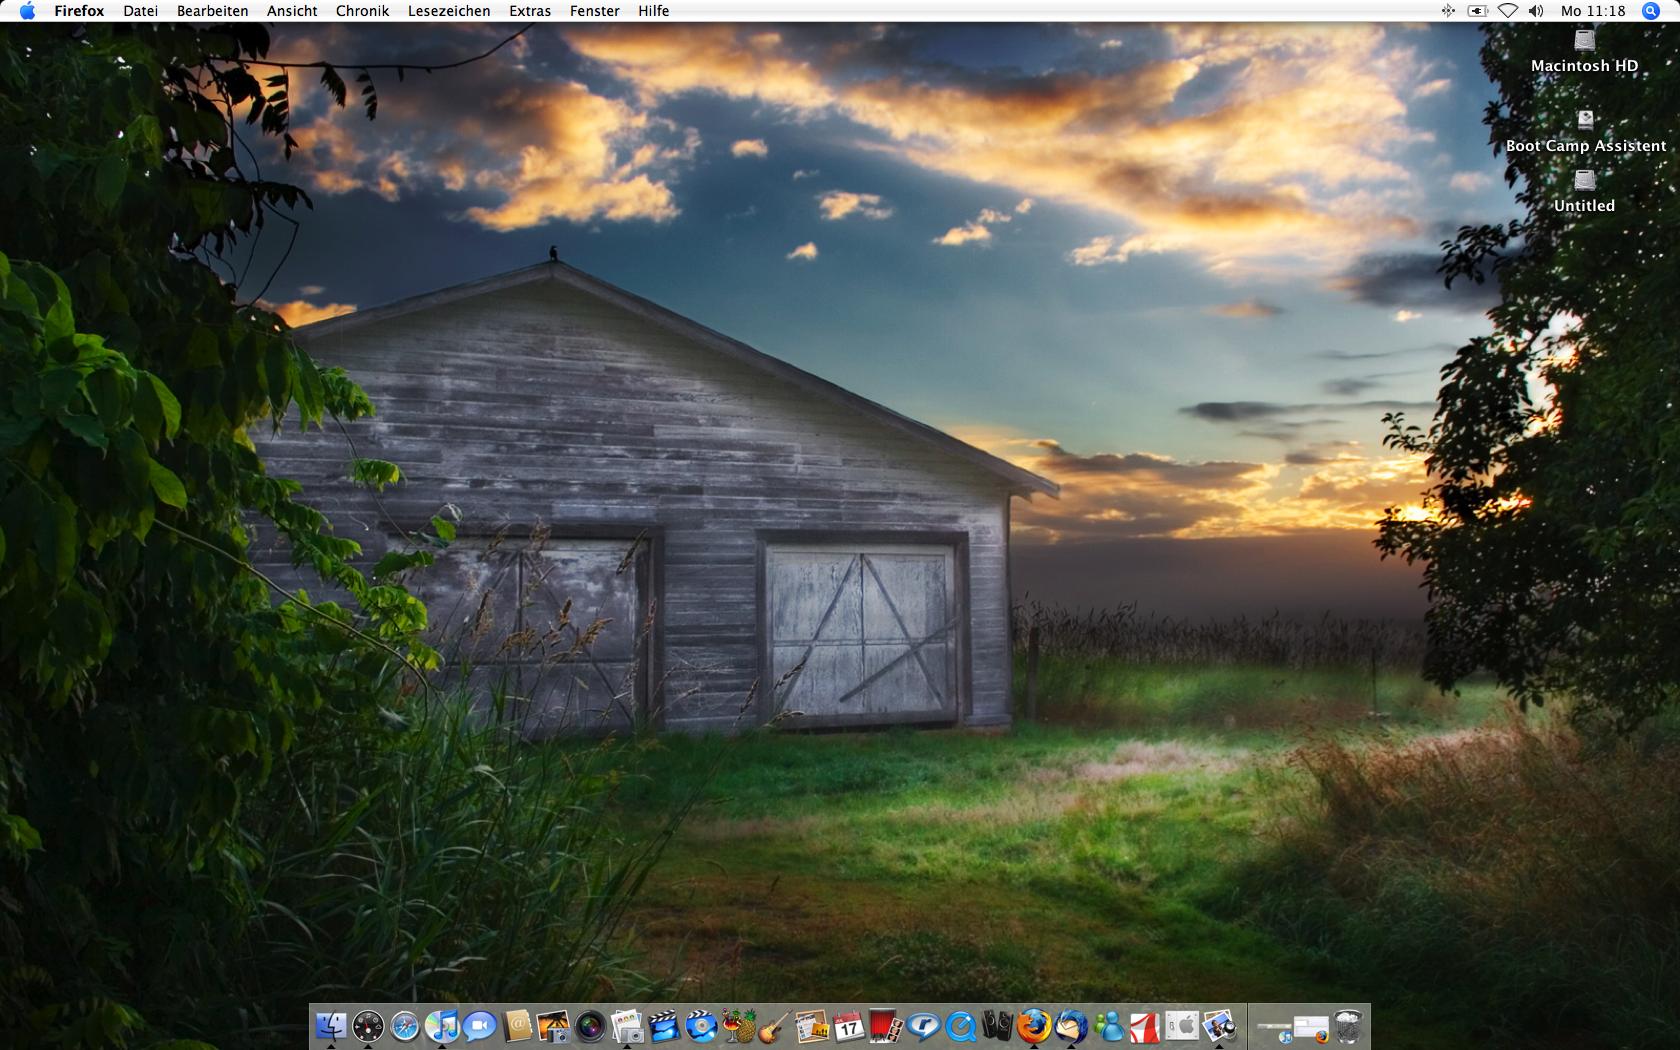Launch QuickTime Player from dock
The height and width of the screenshot is (1050, 1680).
960,1026
